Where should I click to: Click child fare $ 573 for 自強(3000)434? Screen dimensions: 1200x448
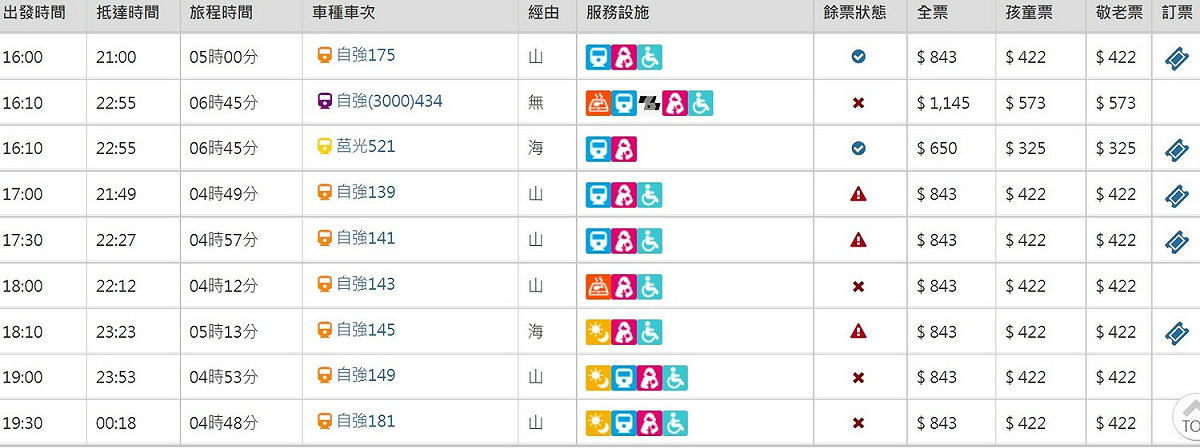pyautogui.click(x=1026, y=103)
